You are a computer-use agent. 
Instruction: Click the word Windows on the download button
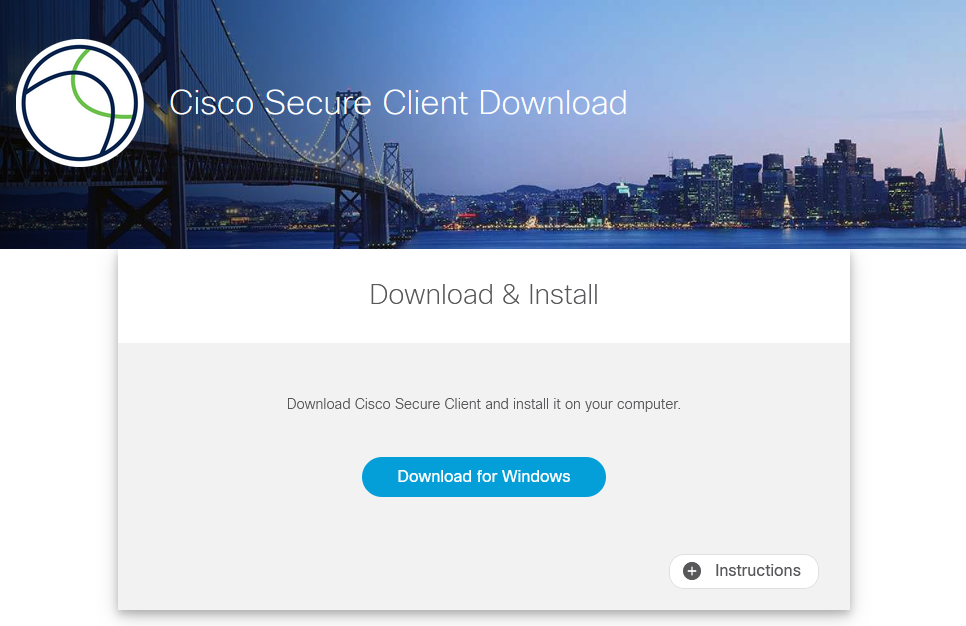[536, 476]
